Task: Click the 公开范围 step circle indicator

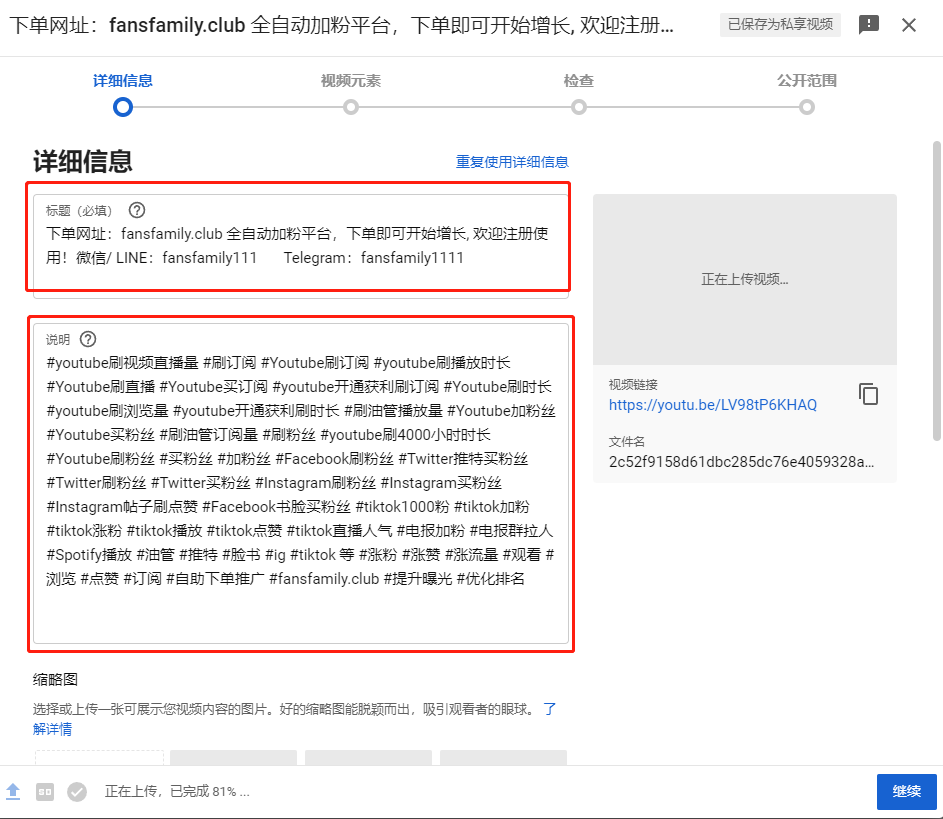Action: coord(806,107)
